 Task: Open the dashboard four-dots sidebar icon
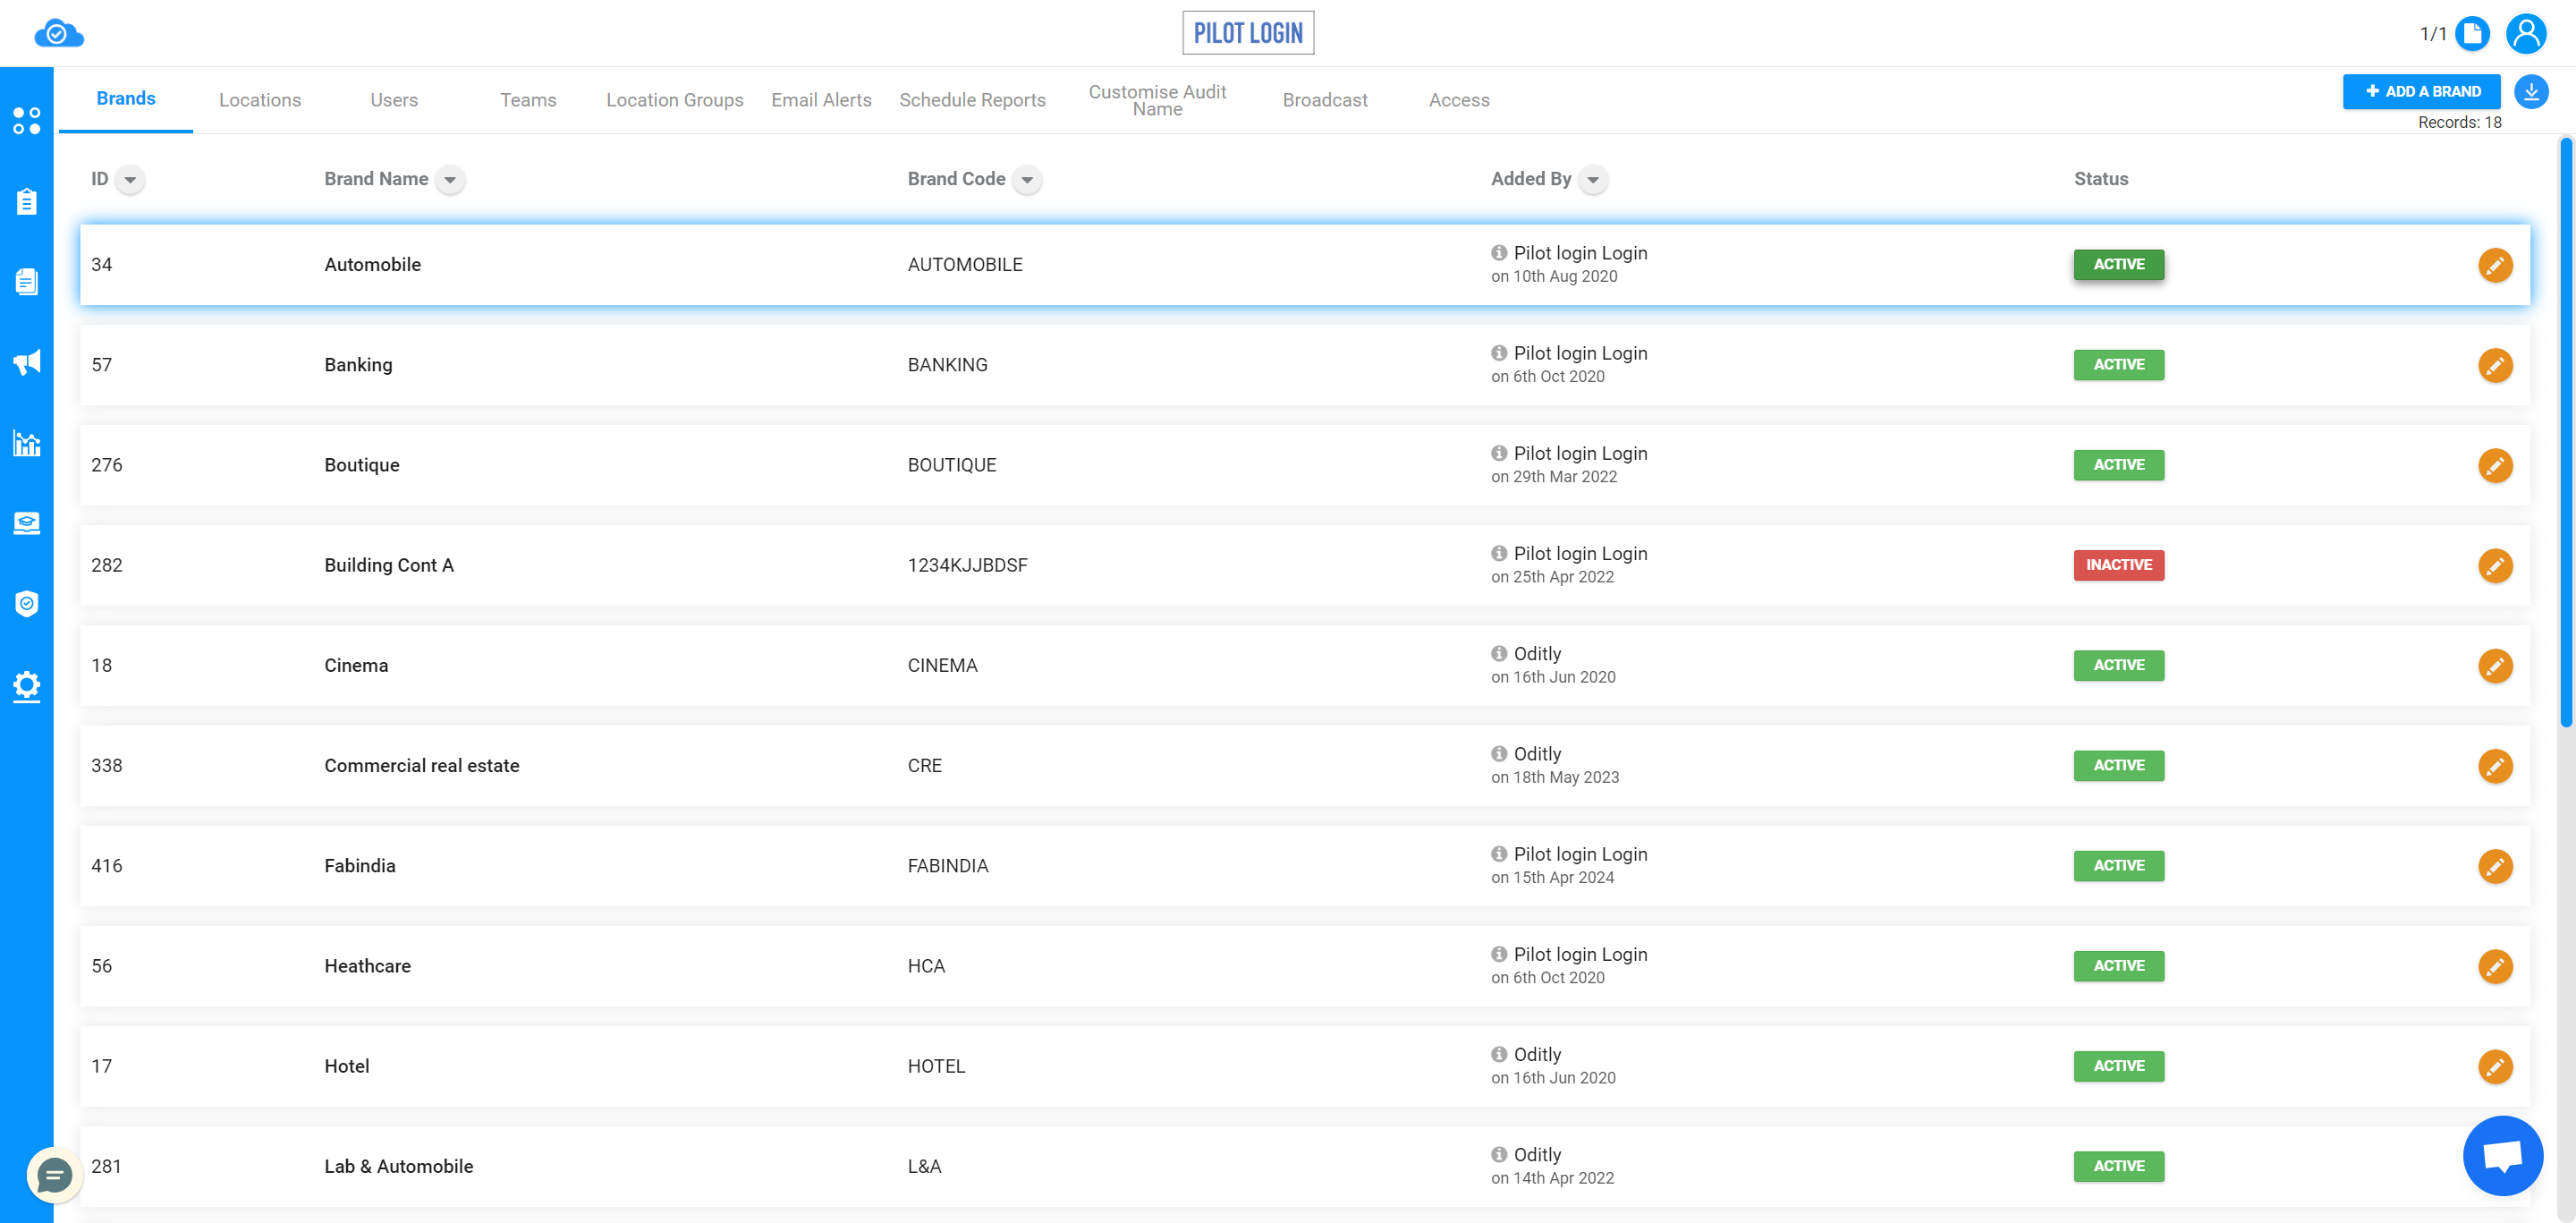coord(27,121)
